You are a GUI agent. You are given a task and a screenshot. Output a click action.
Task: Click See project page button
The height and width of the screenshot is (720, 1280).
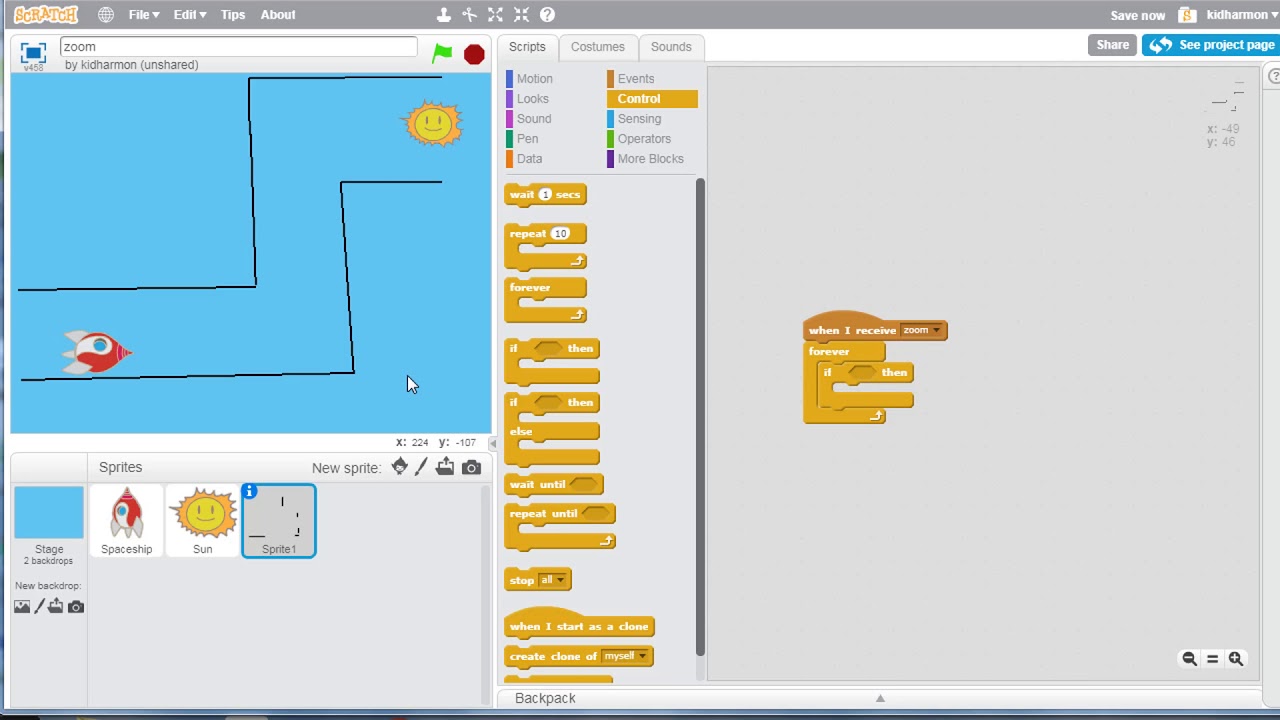point(1210,45)
